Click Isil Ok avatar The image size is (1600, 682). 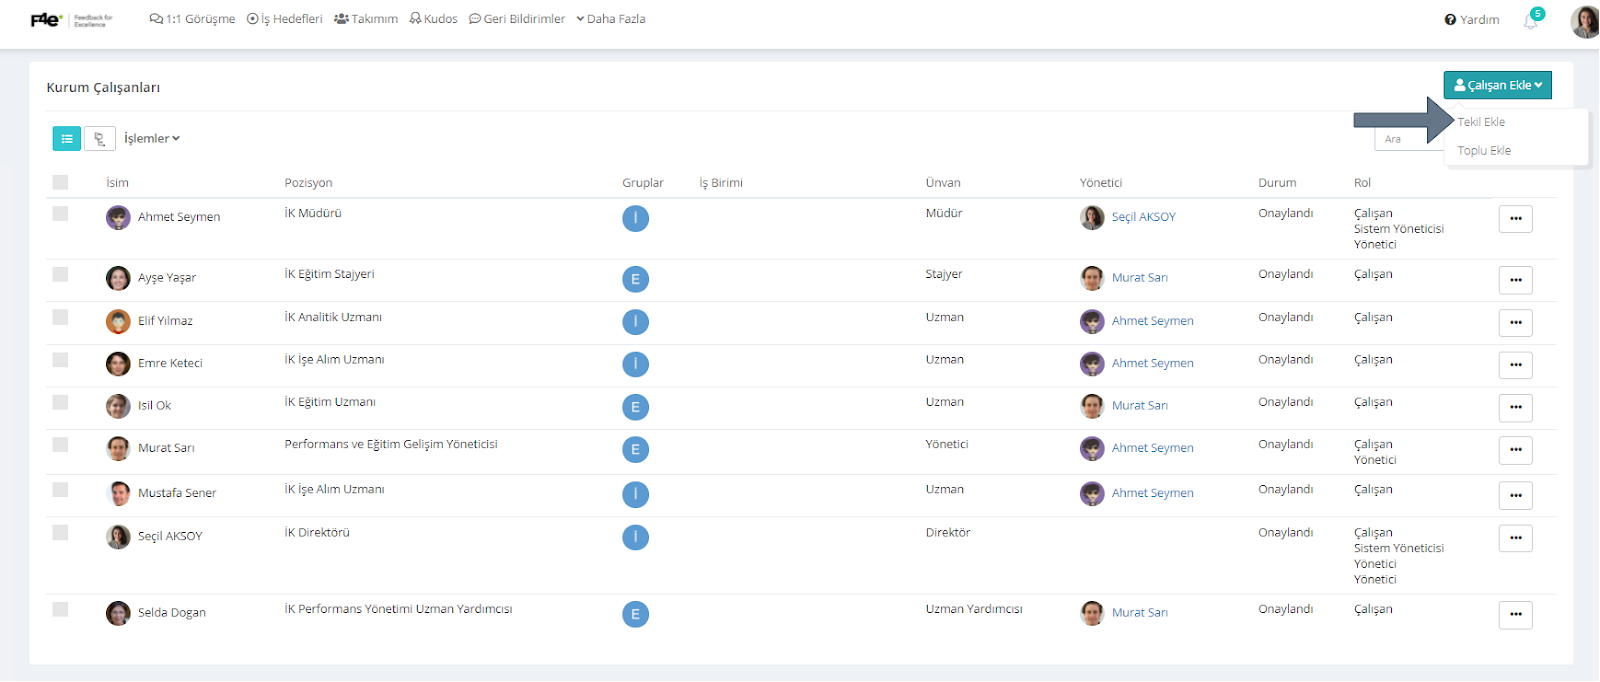point(118,406)
